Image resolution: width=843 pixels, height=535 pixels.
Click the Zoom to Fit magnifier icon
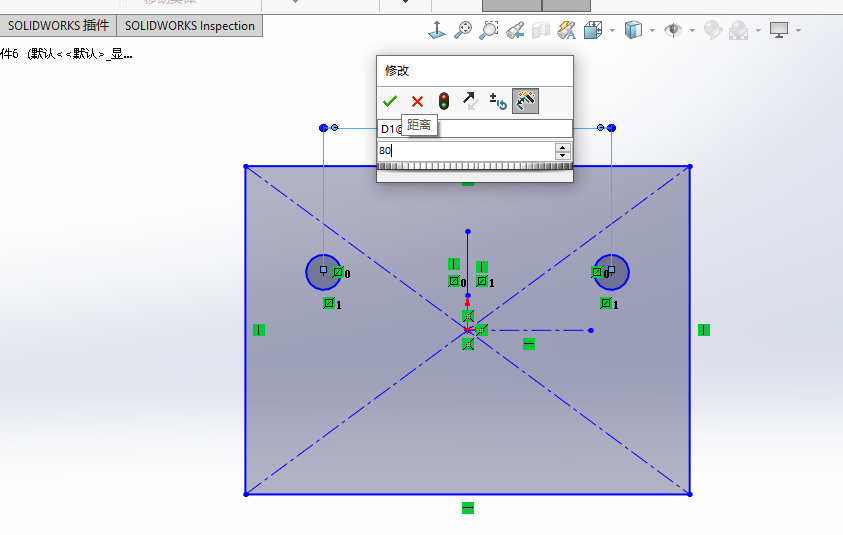(463, 30)
